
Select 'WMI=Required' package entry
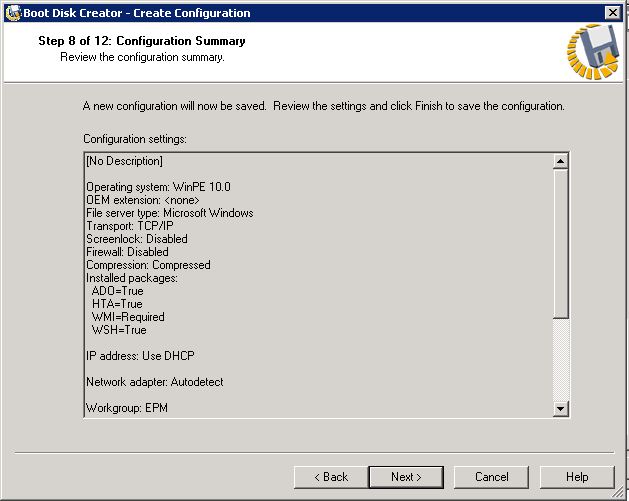pyautogui.click(x=128, y=317)
